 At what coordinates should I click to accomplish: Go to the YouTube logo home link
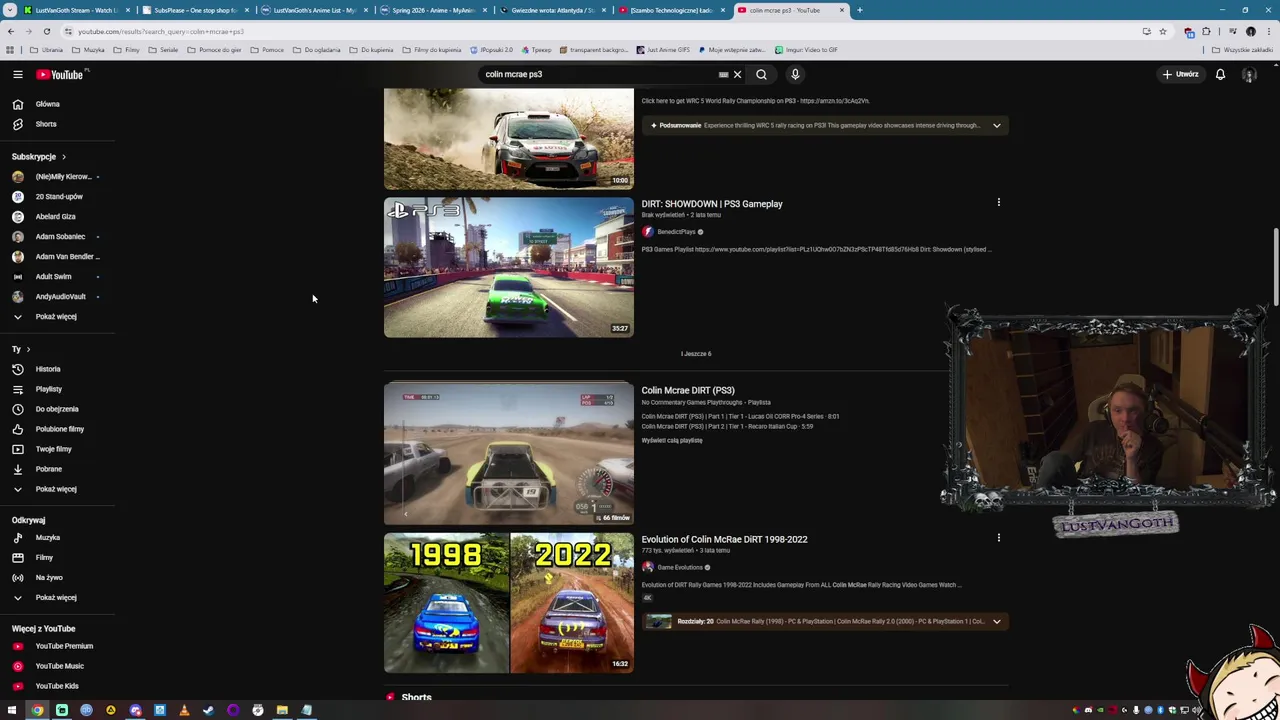point(60,74)
